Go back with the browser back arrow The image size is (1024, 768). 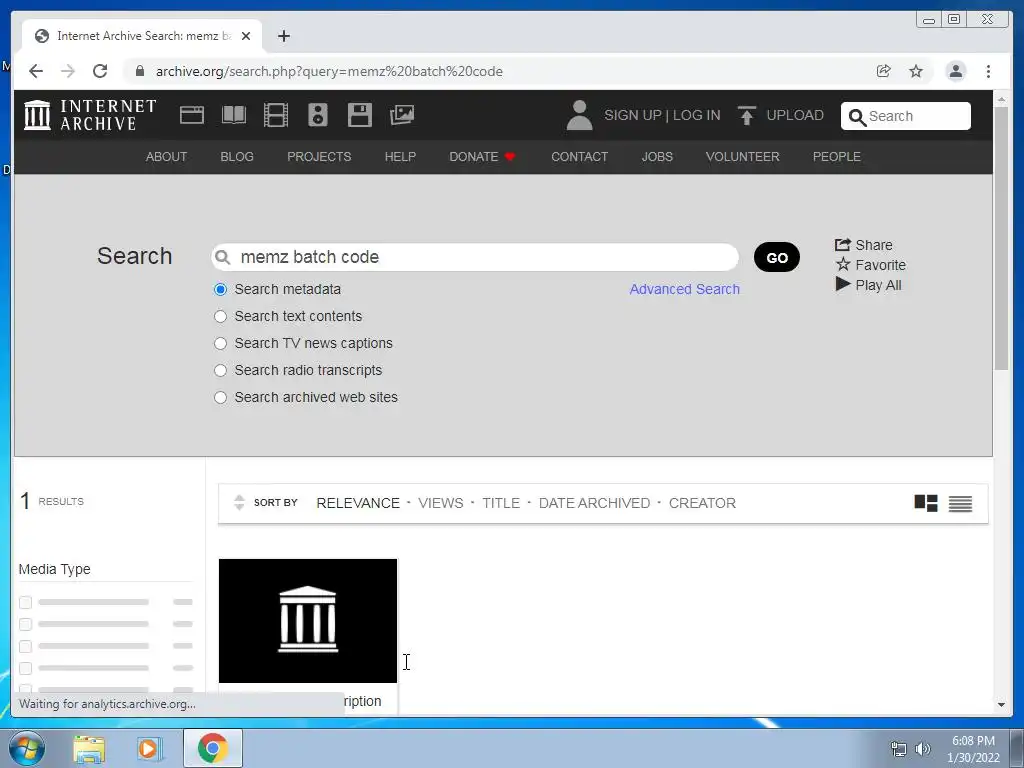tap(36, 71)
